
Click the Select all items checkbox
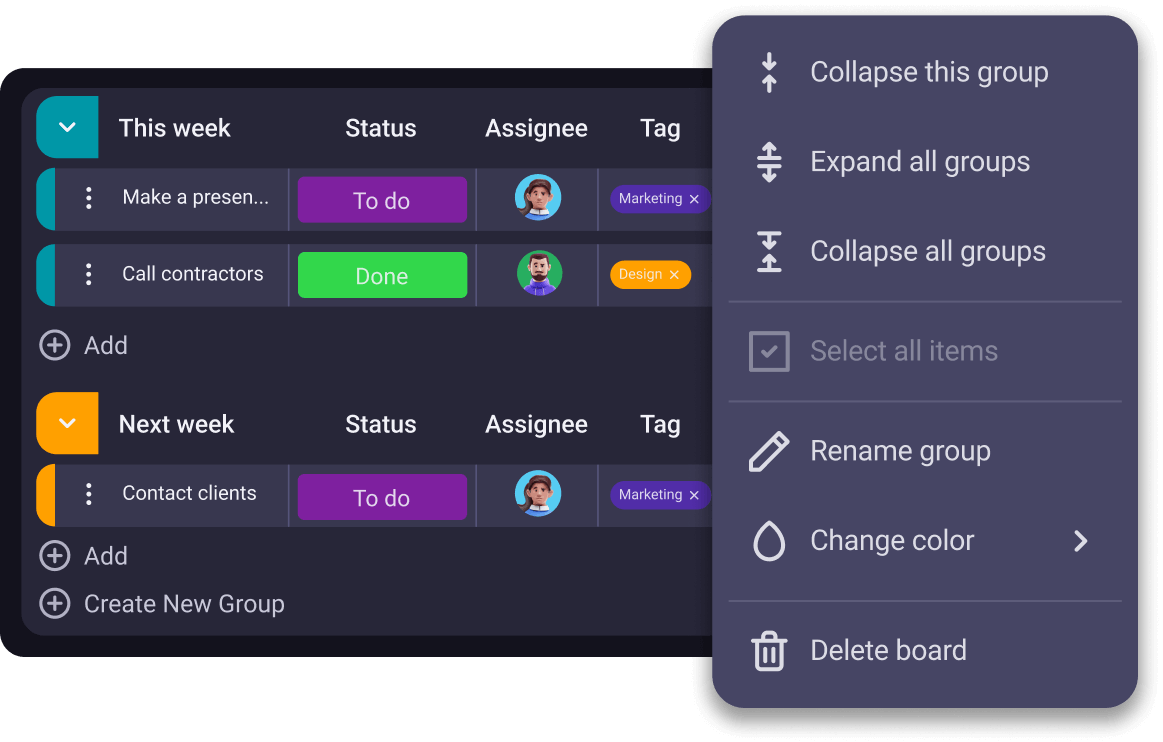tap(768, 350)
